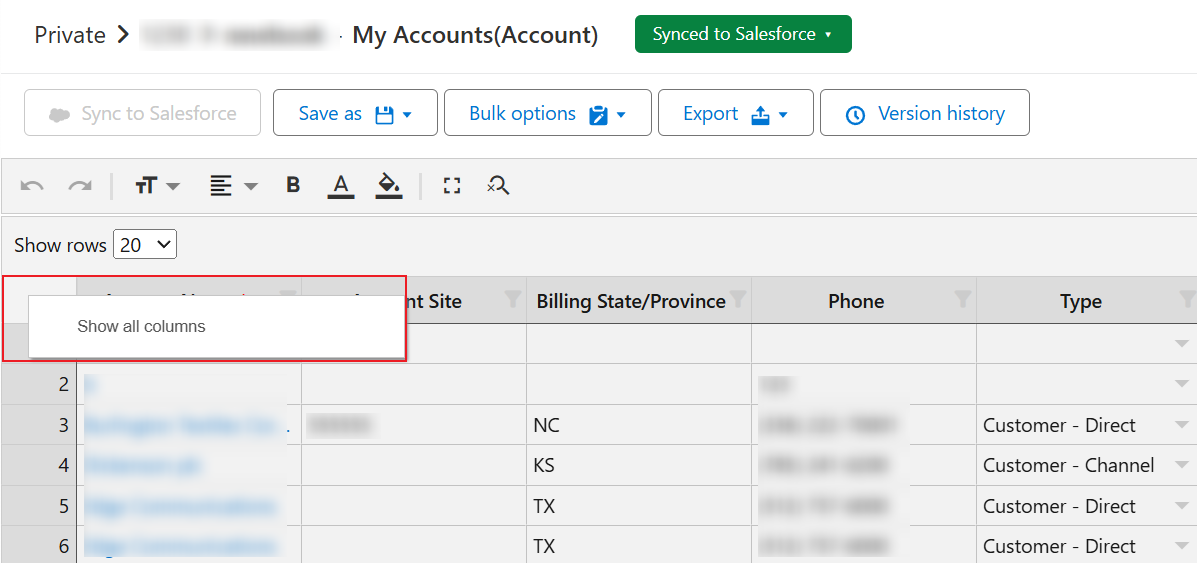1197x563 pixels.
Task: Go to Private breadcrumb
Action: (x=70, y=35)
